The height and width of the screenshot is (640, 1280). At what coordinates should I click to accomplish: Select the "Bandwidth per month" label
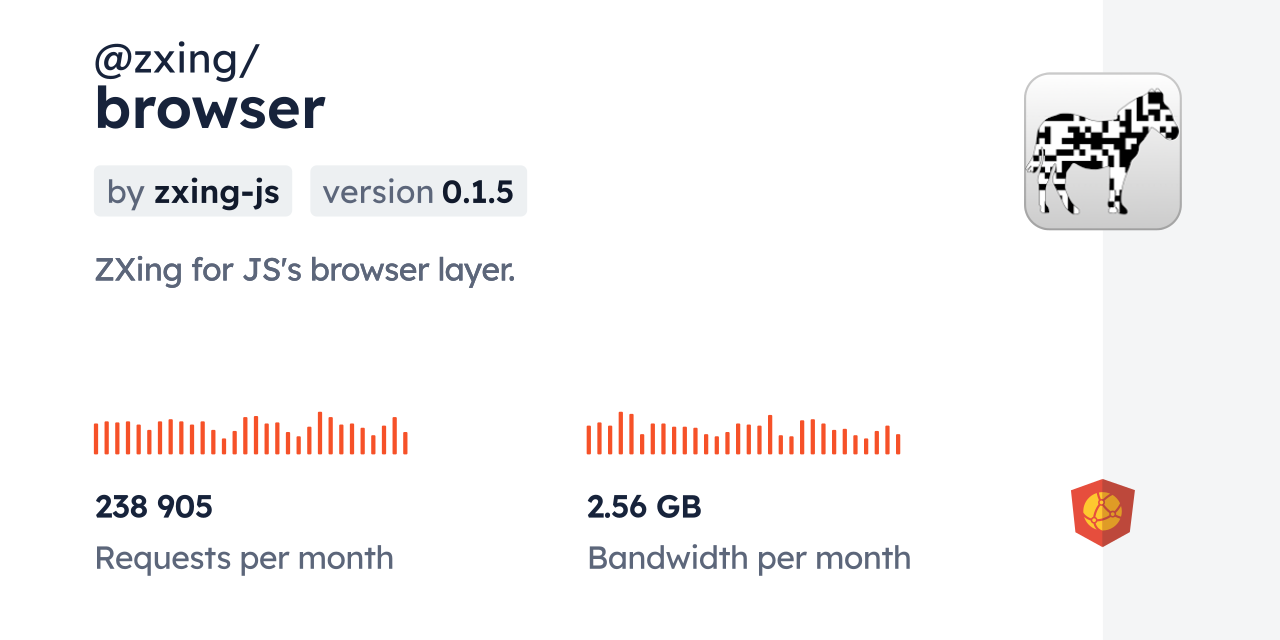749,558
